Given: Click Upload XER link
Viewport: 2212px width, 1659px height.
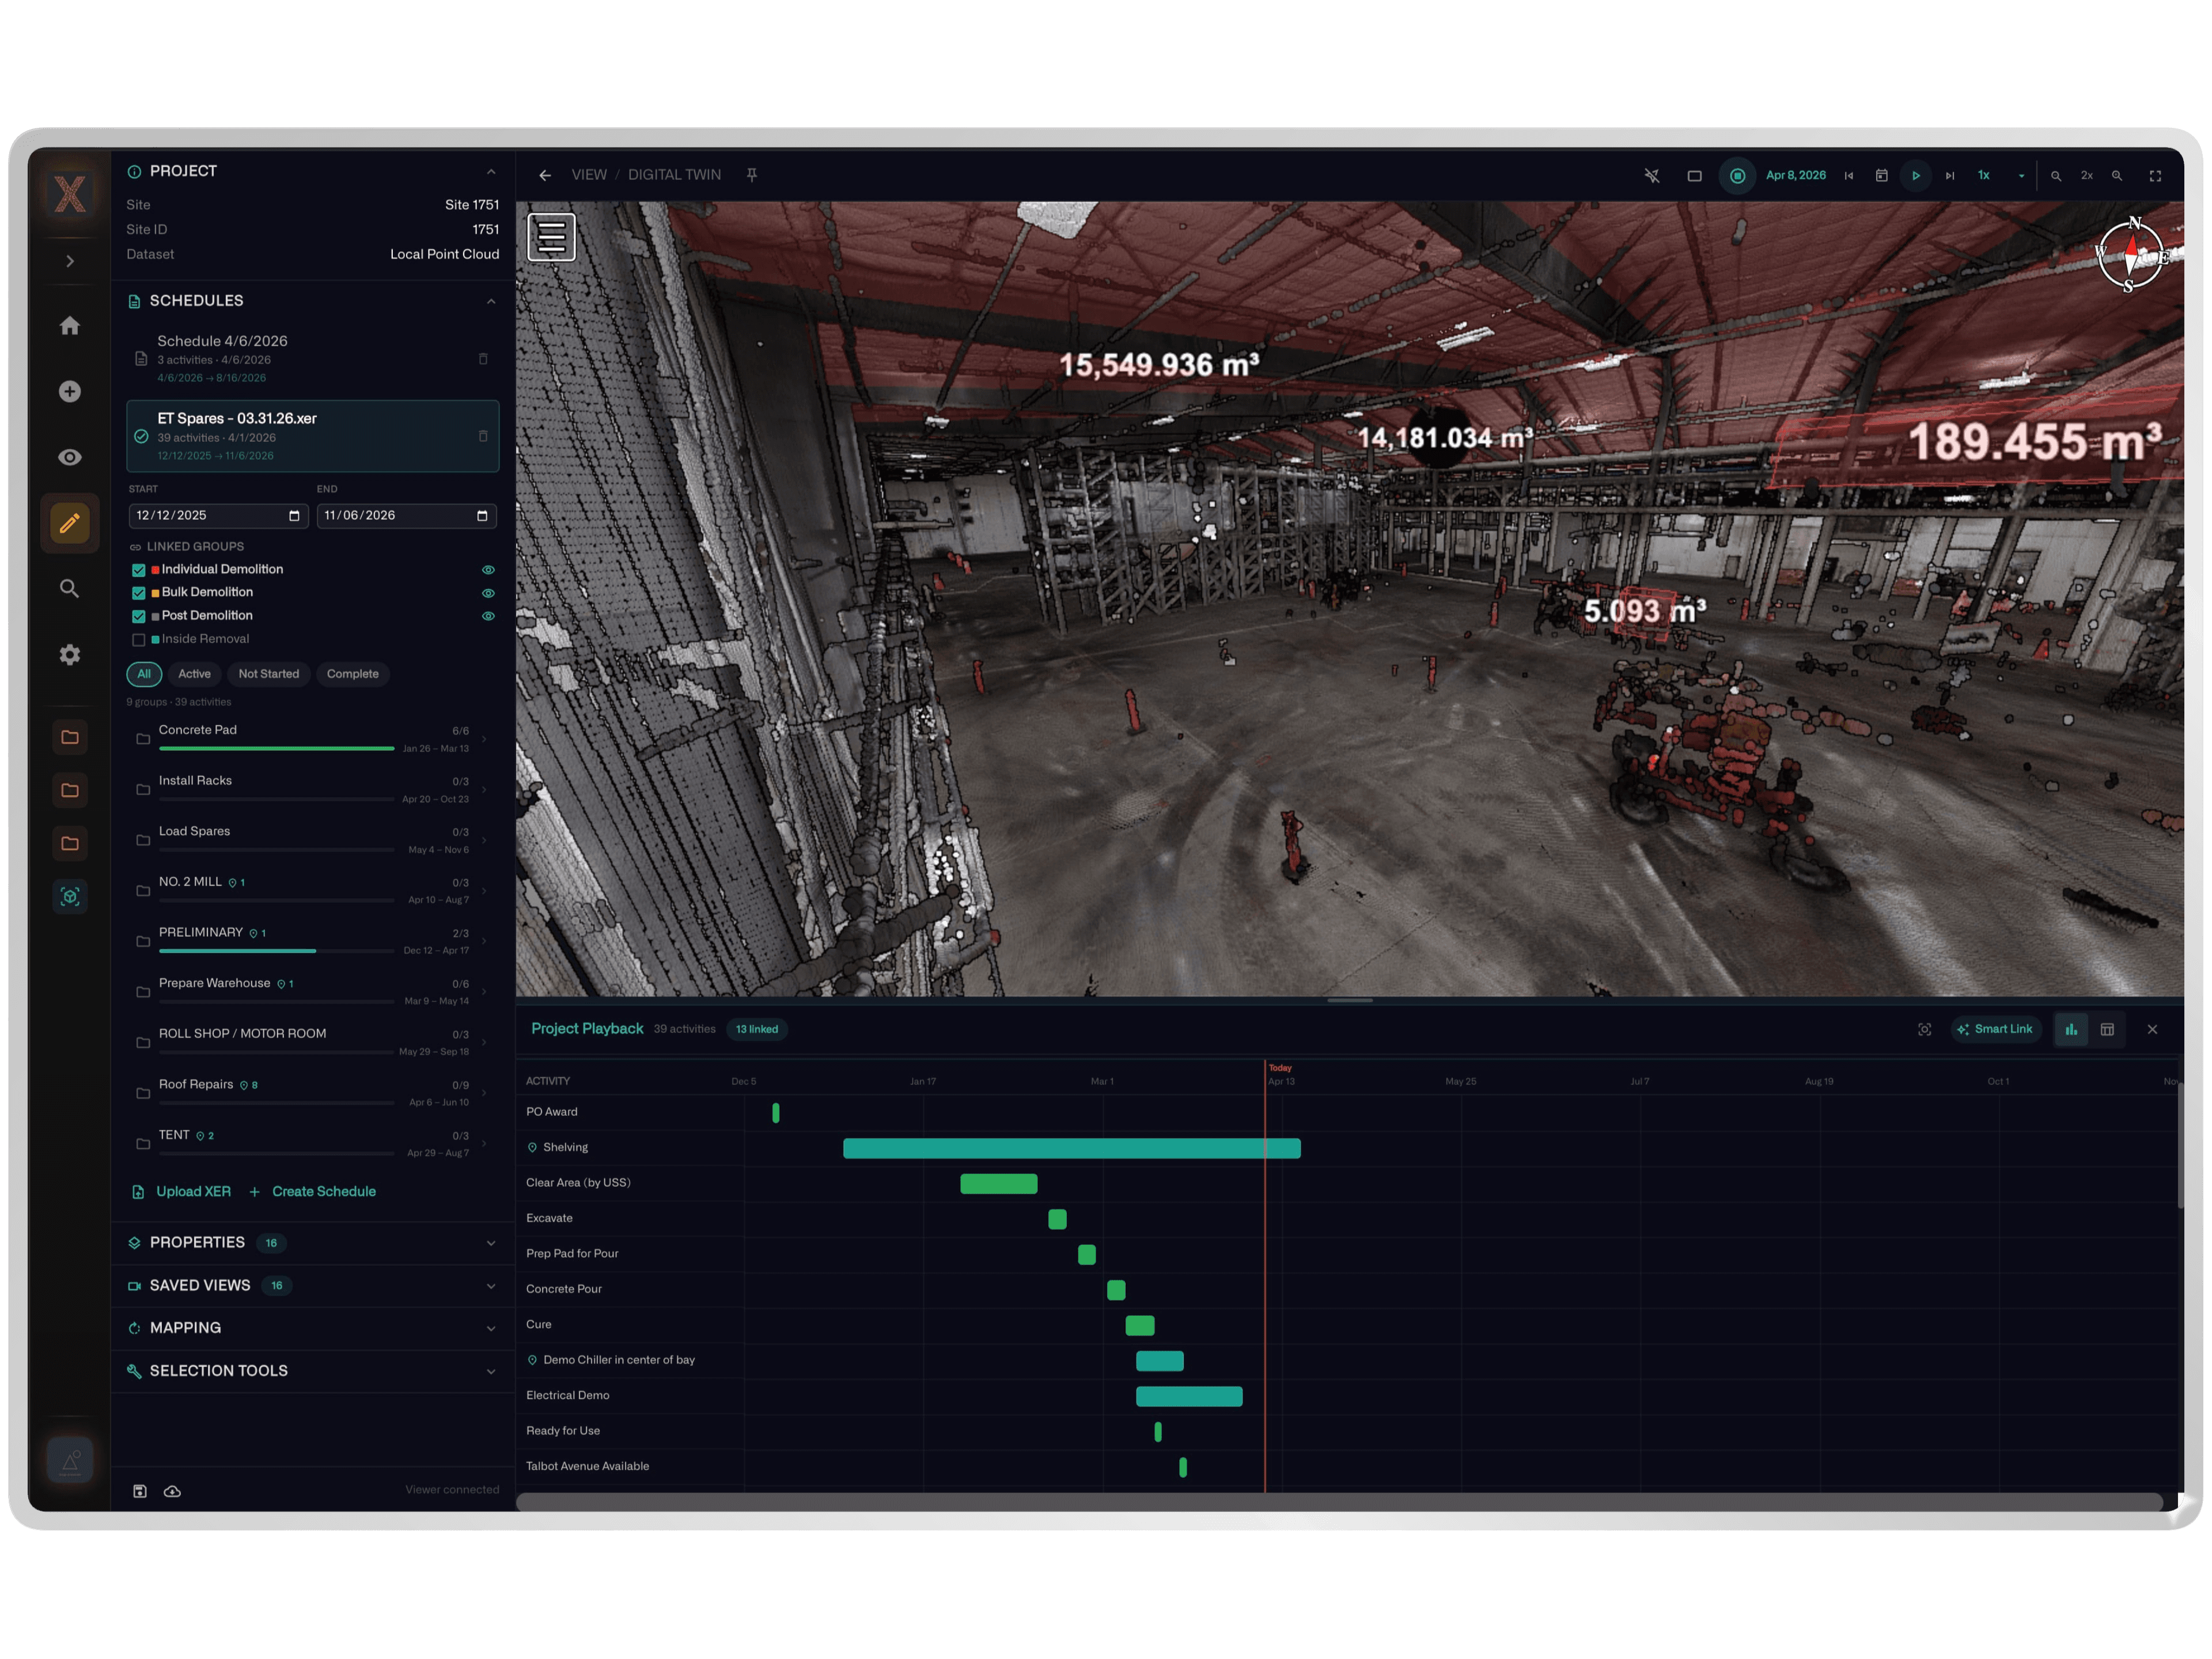Looking at the screenshot, I should point(182,1192).
